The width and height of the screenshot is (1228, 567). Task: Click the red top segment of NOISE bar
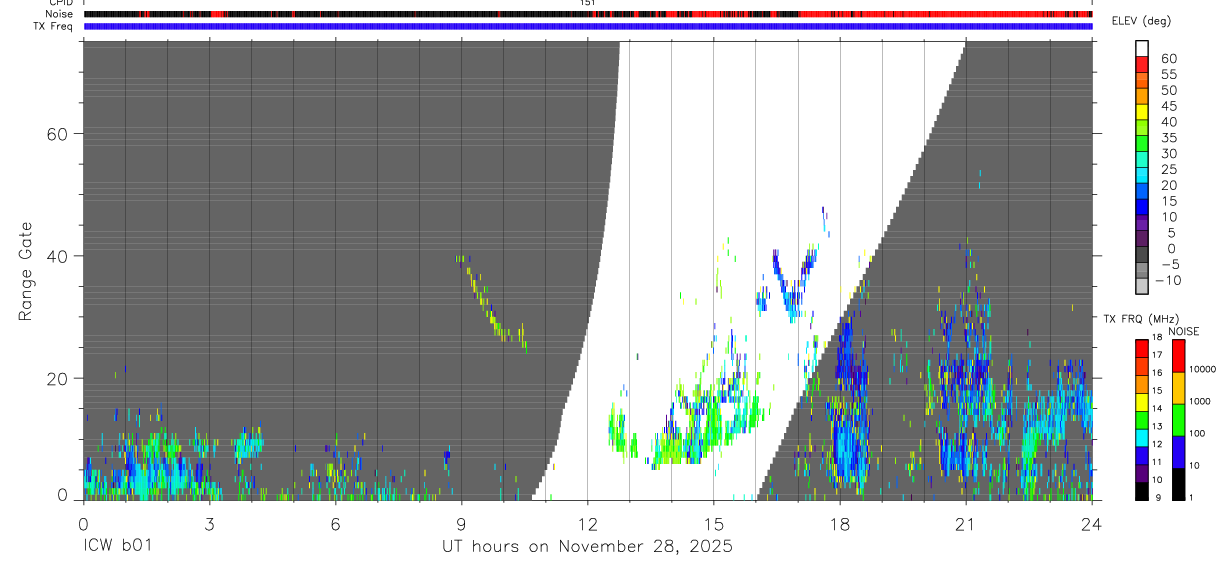(1177, 356)
